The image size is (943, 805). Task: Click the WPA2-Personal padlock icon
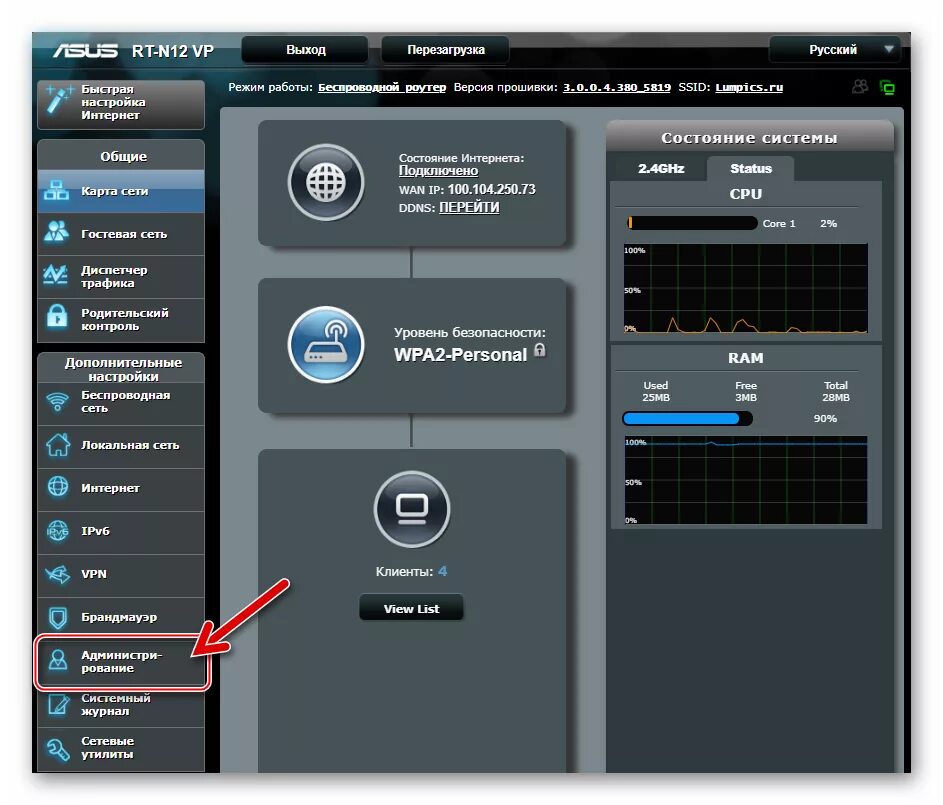539,349
